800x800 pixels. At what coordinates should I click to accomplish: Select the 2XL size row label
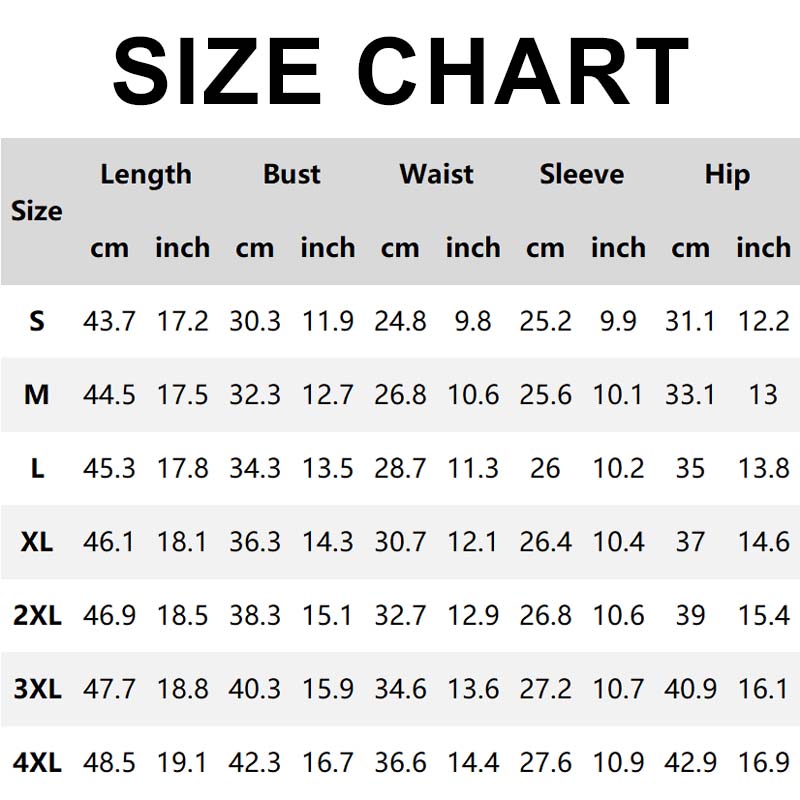point(37,615)
